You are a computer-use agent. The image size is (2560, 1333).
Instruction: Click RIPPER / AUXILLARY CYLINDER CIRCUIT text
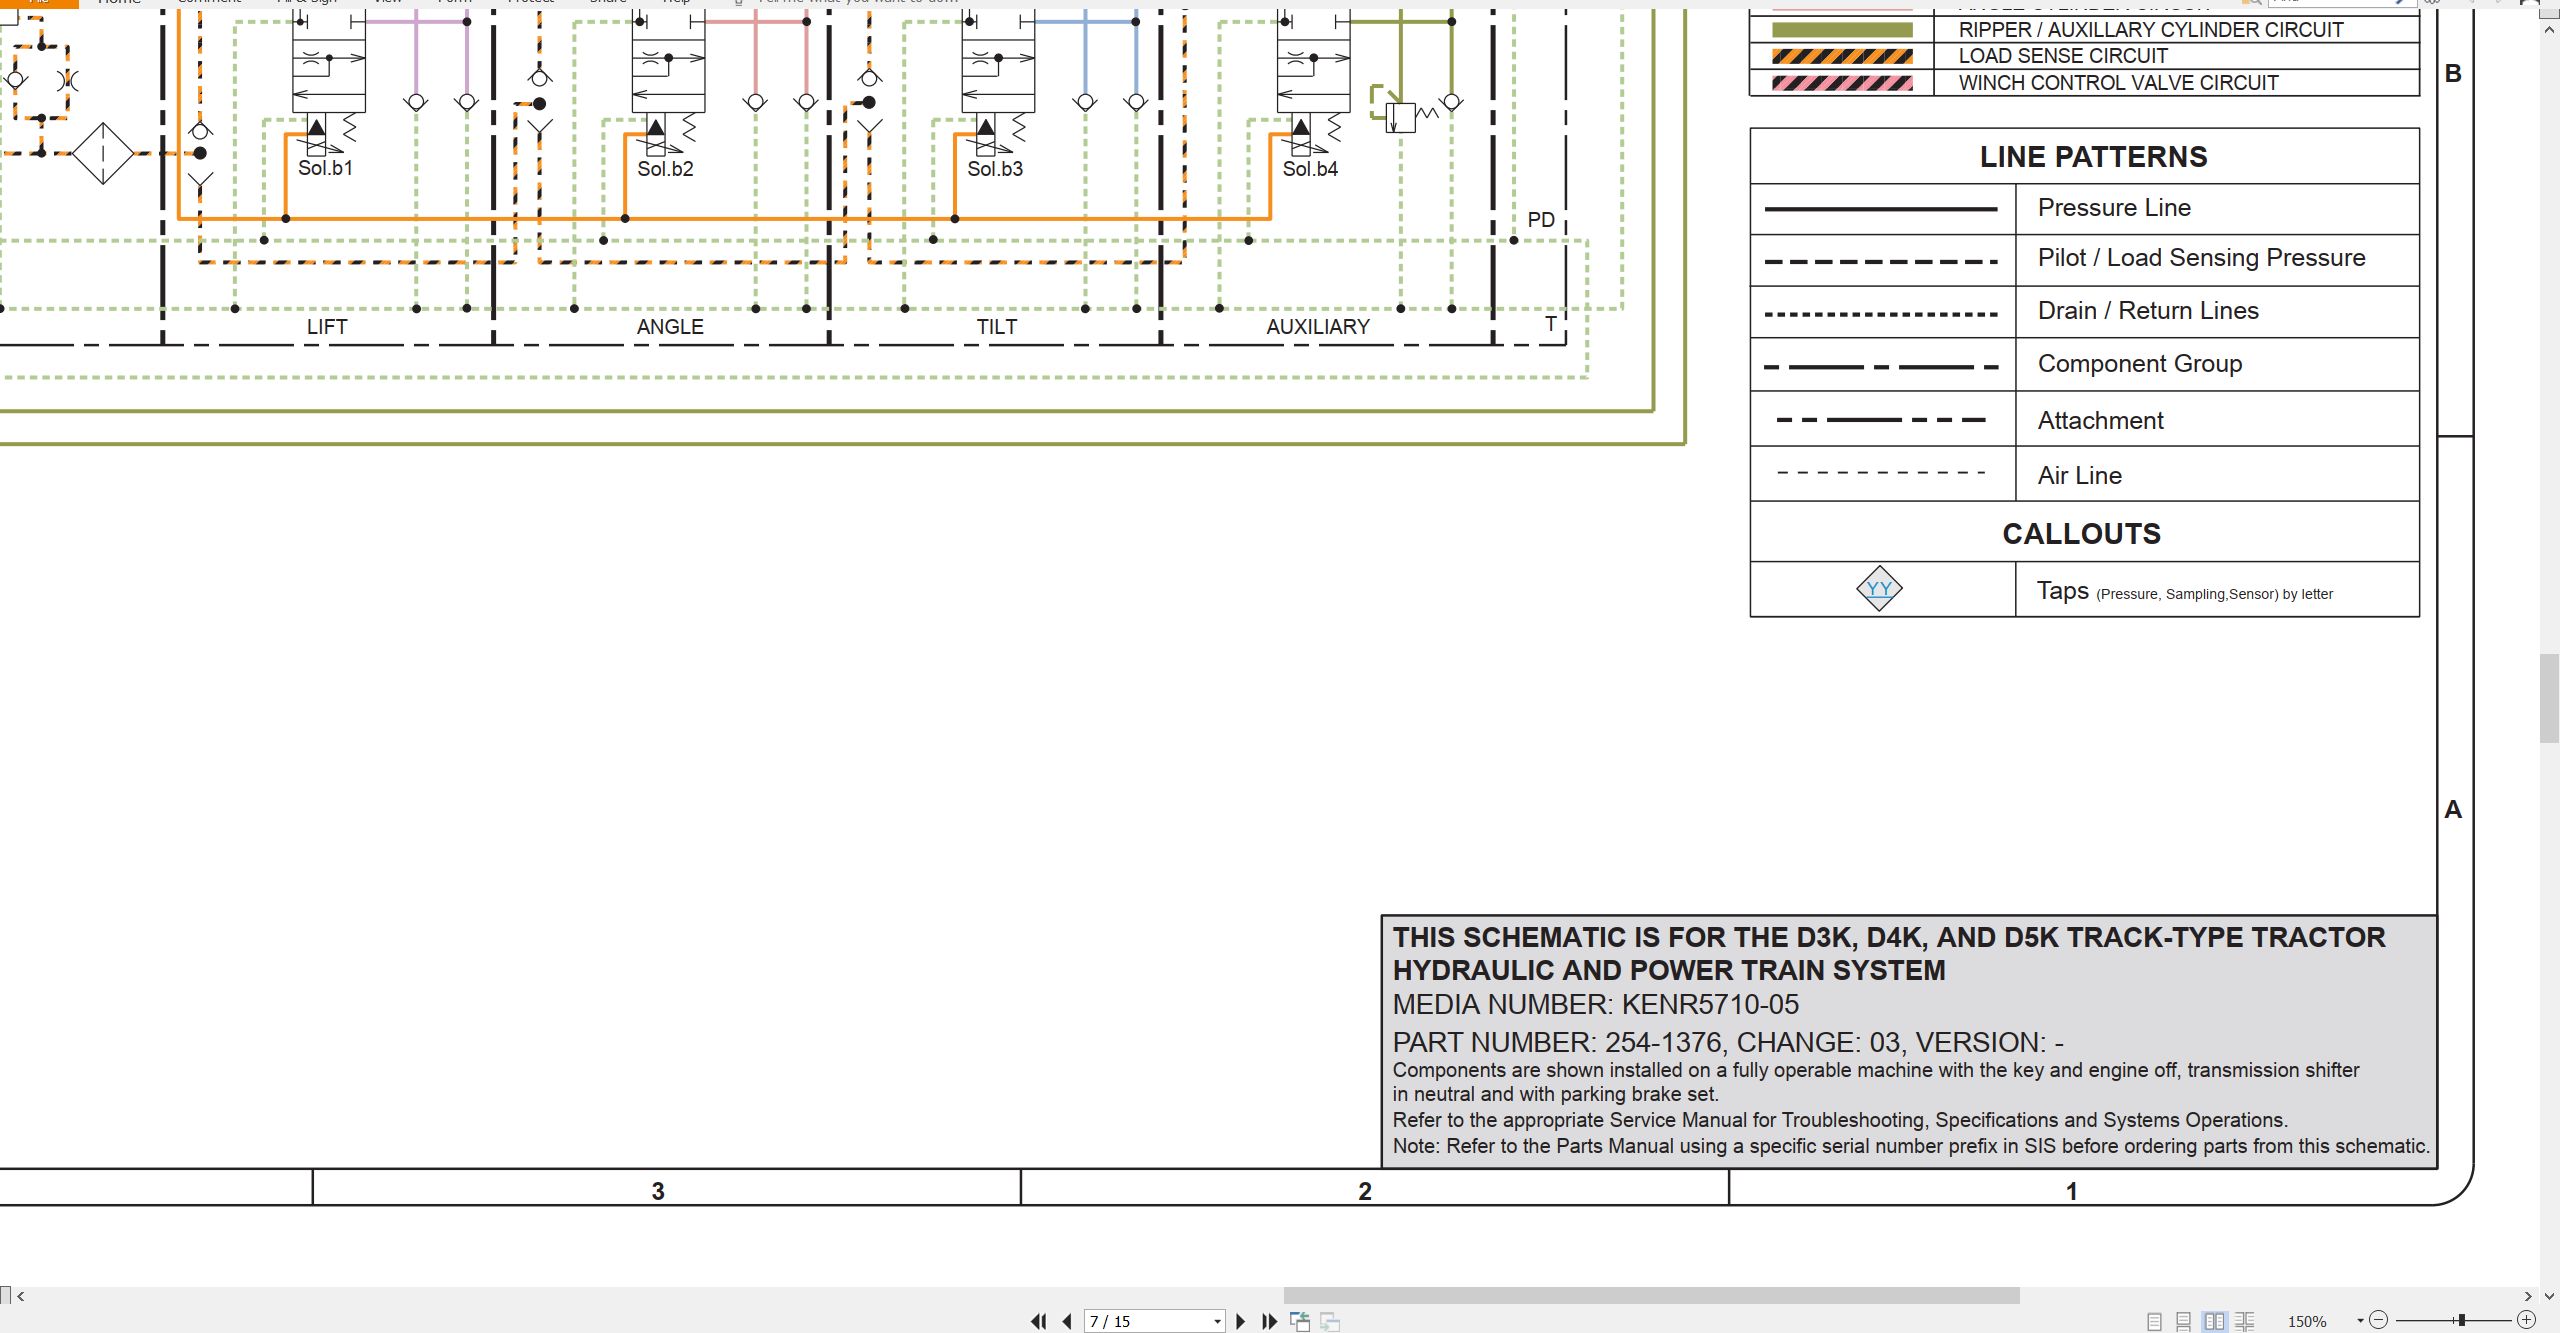tap(2150, 30)
